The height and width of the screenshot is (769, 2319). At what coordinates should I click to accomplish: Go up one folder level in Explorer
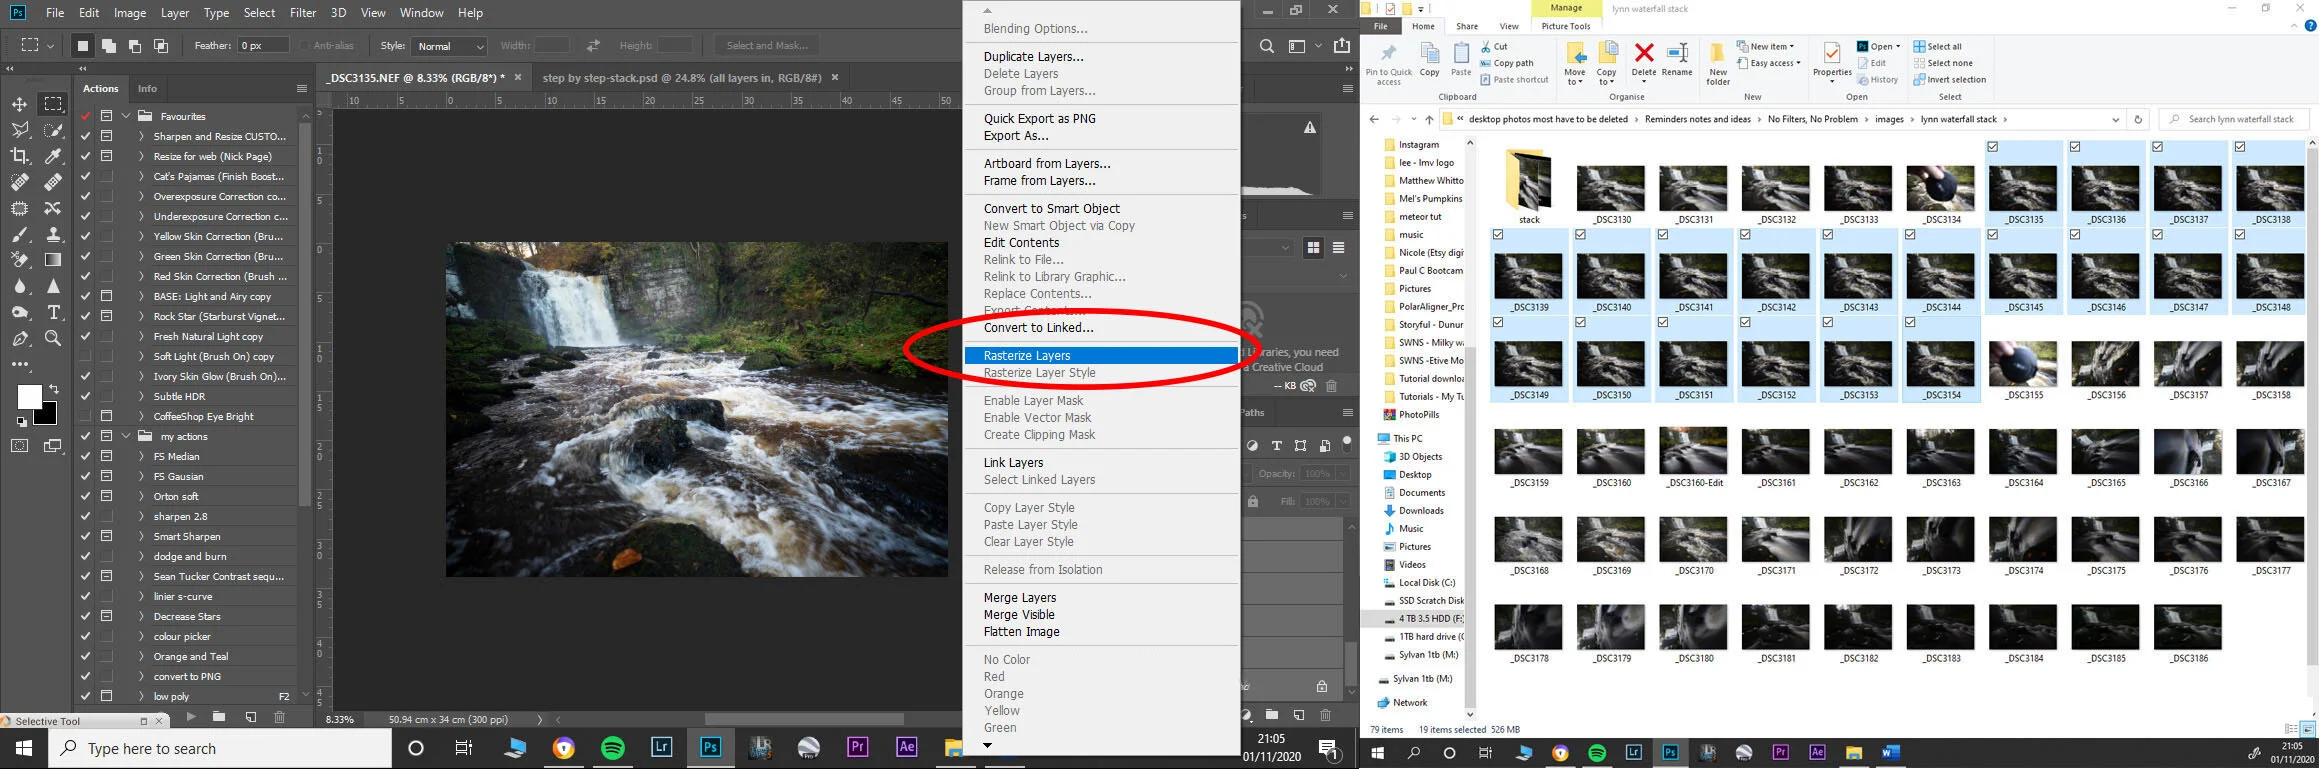tap(1428, 119)
